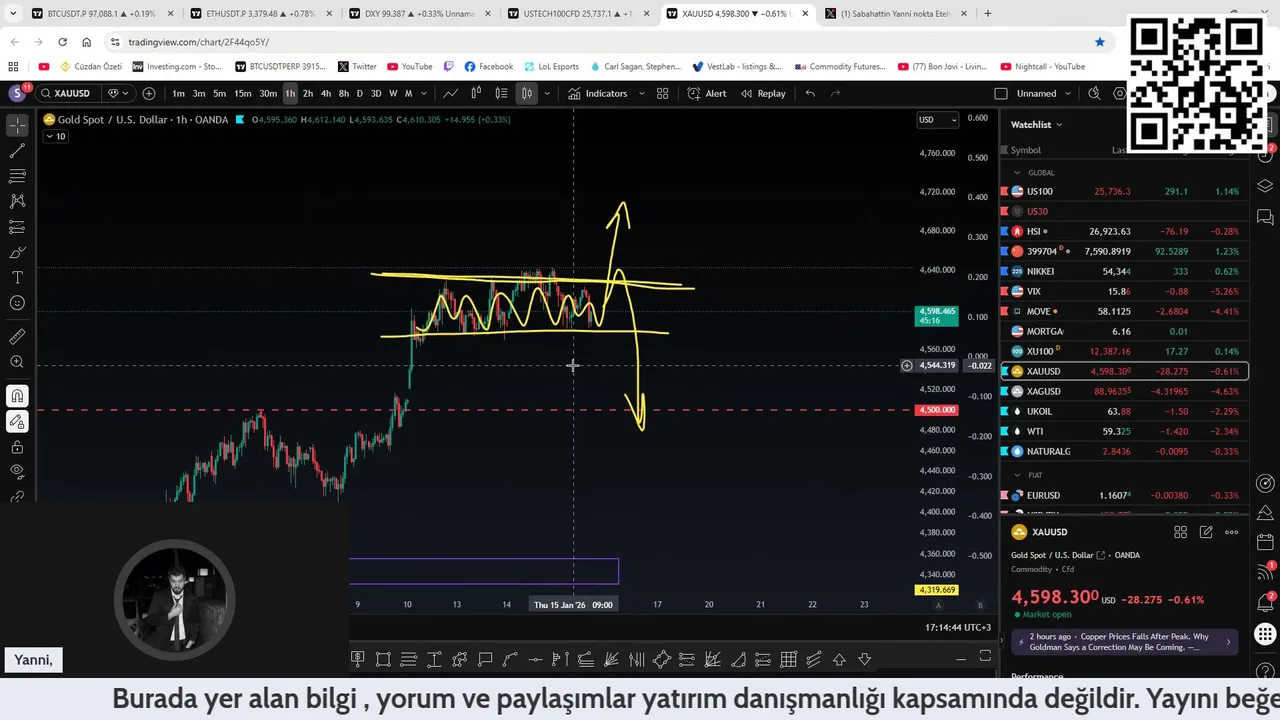
Task: Edit XAUUSD symbol note icon
Action: pos(1206,532)
